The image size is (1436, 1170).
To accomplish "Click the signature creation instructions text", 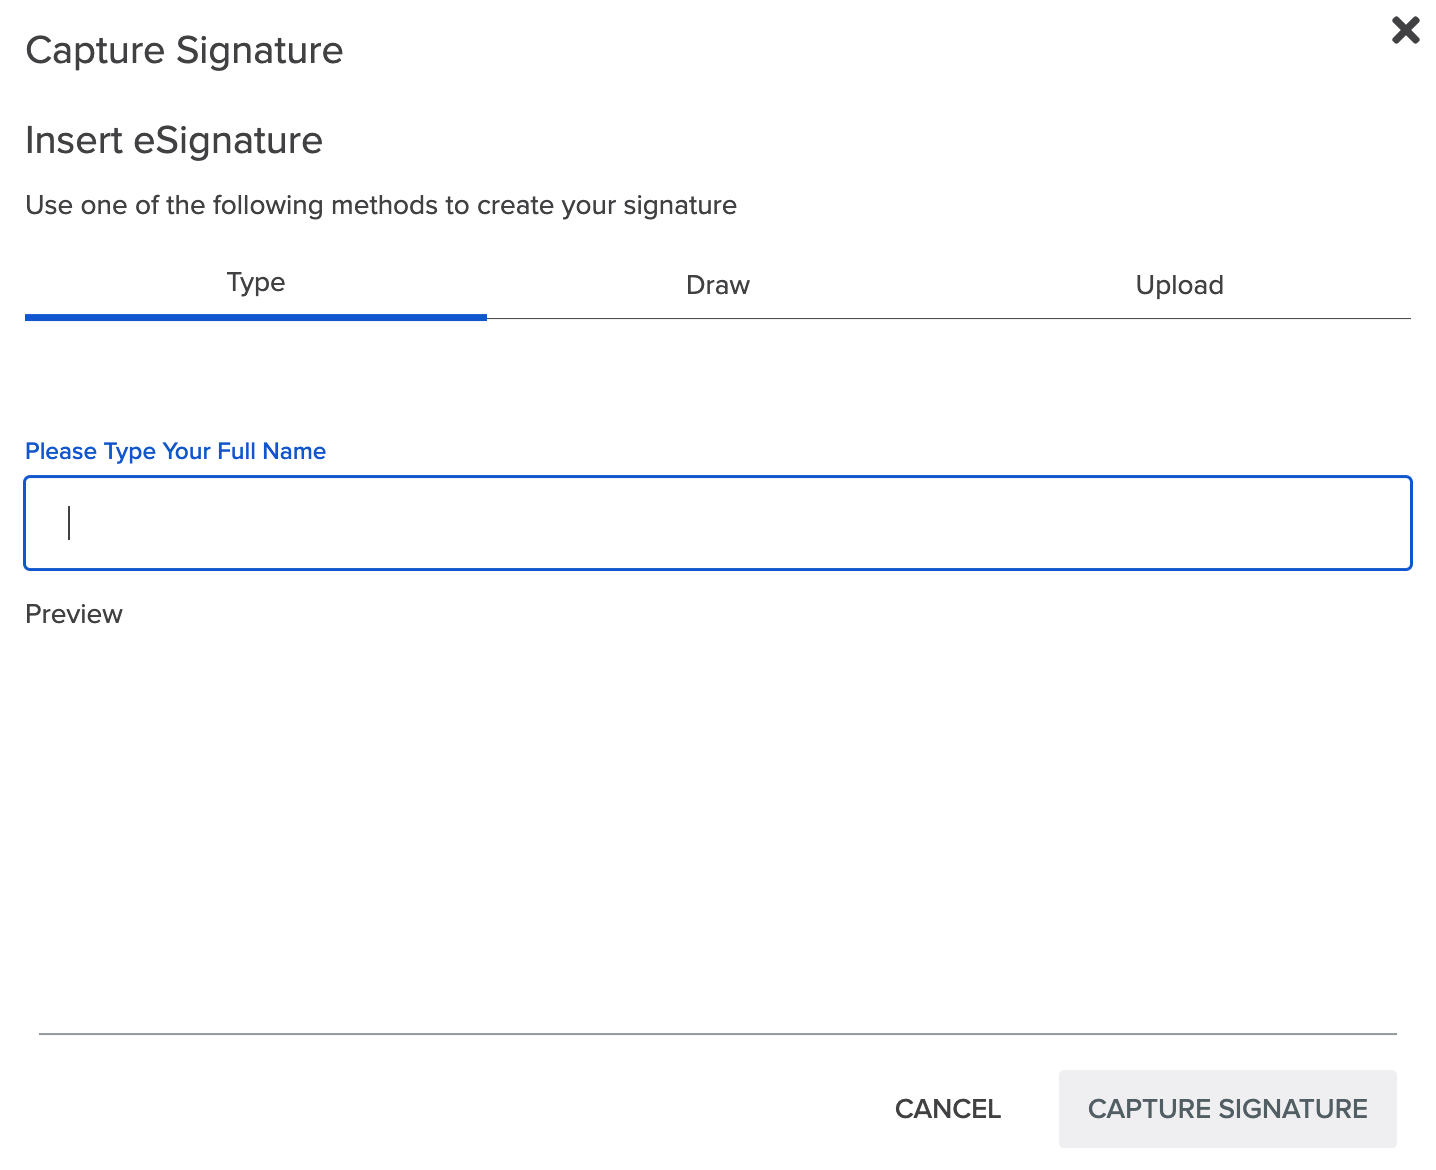I will [381, 205].
